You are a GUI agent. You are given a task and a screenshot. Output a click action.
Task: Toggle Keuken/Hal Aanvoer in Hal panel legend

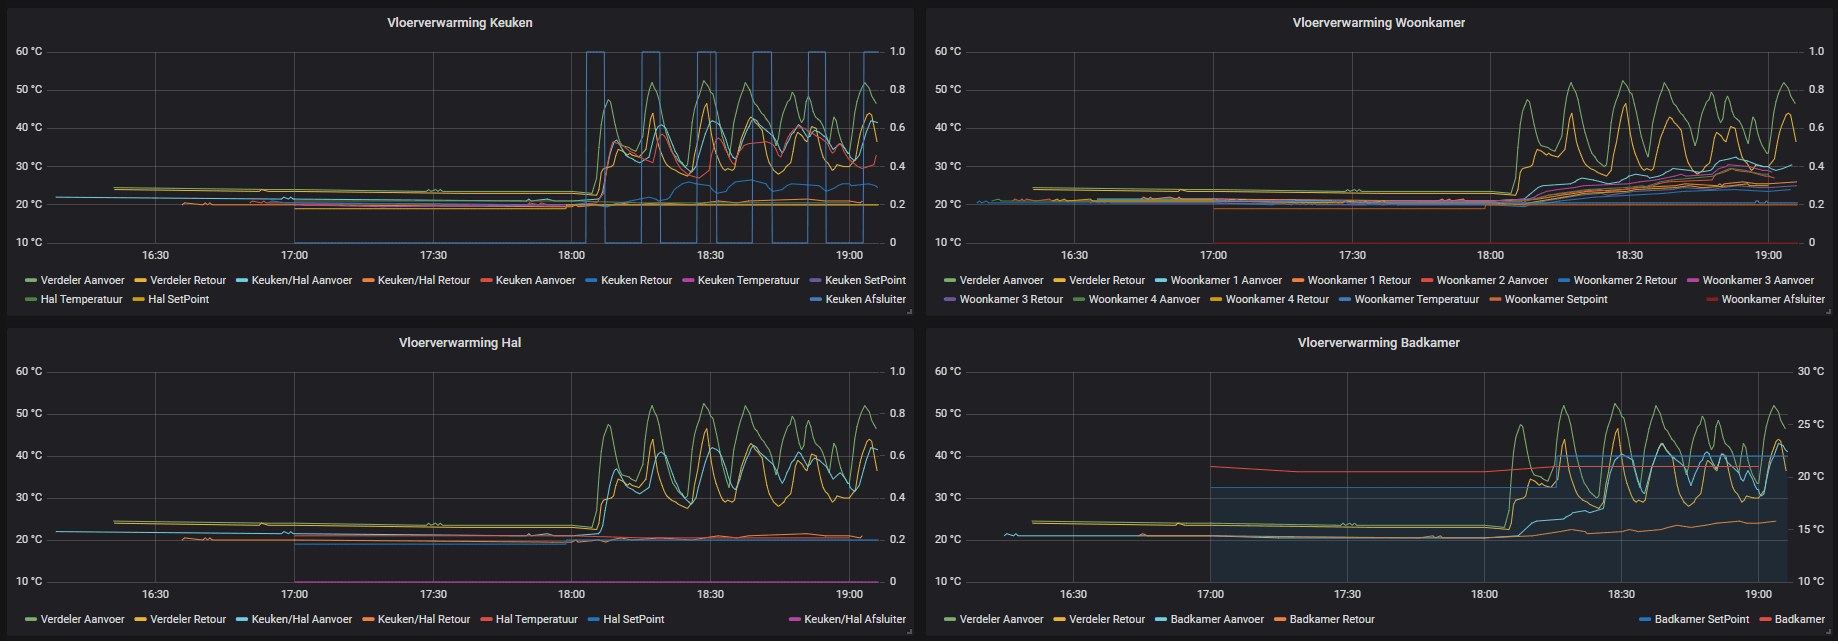click(302, 620)
